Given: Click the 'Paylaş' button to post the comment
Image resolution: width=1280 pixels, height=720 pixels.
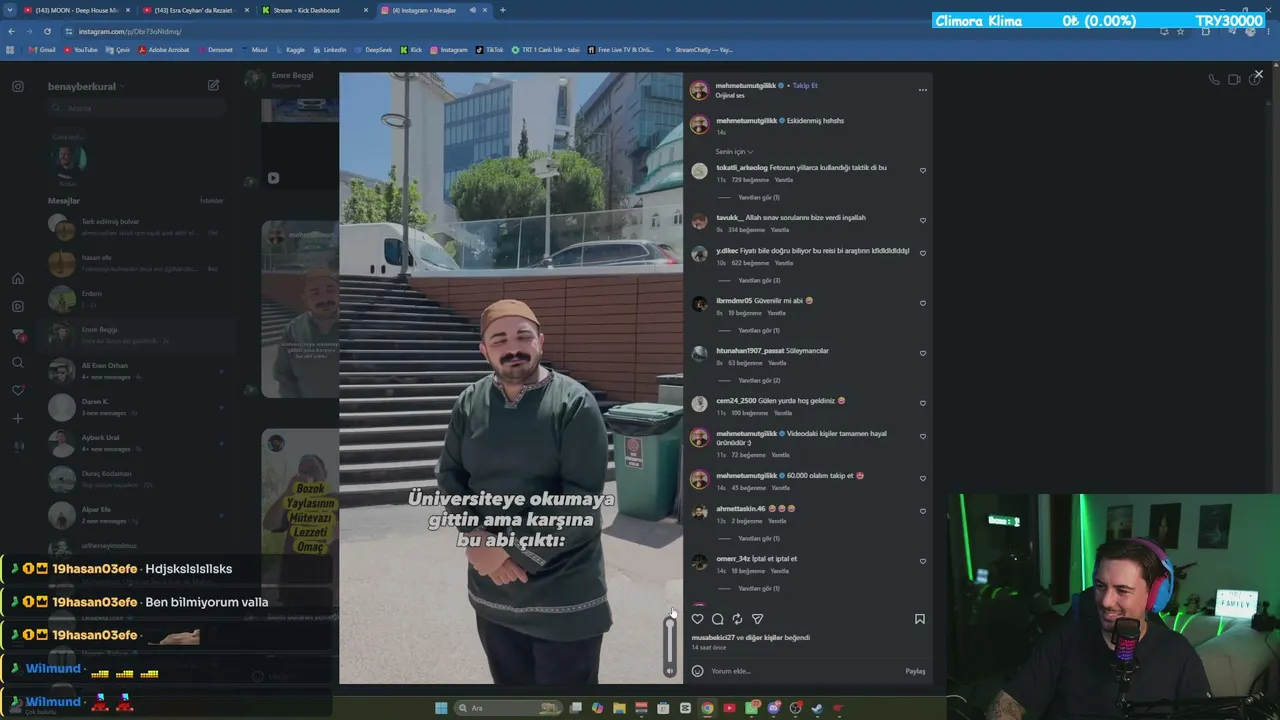Looking at the screenshot, I should click(915, 671).
